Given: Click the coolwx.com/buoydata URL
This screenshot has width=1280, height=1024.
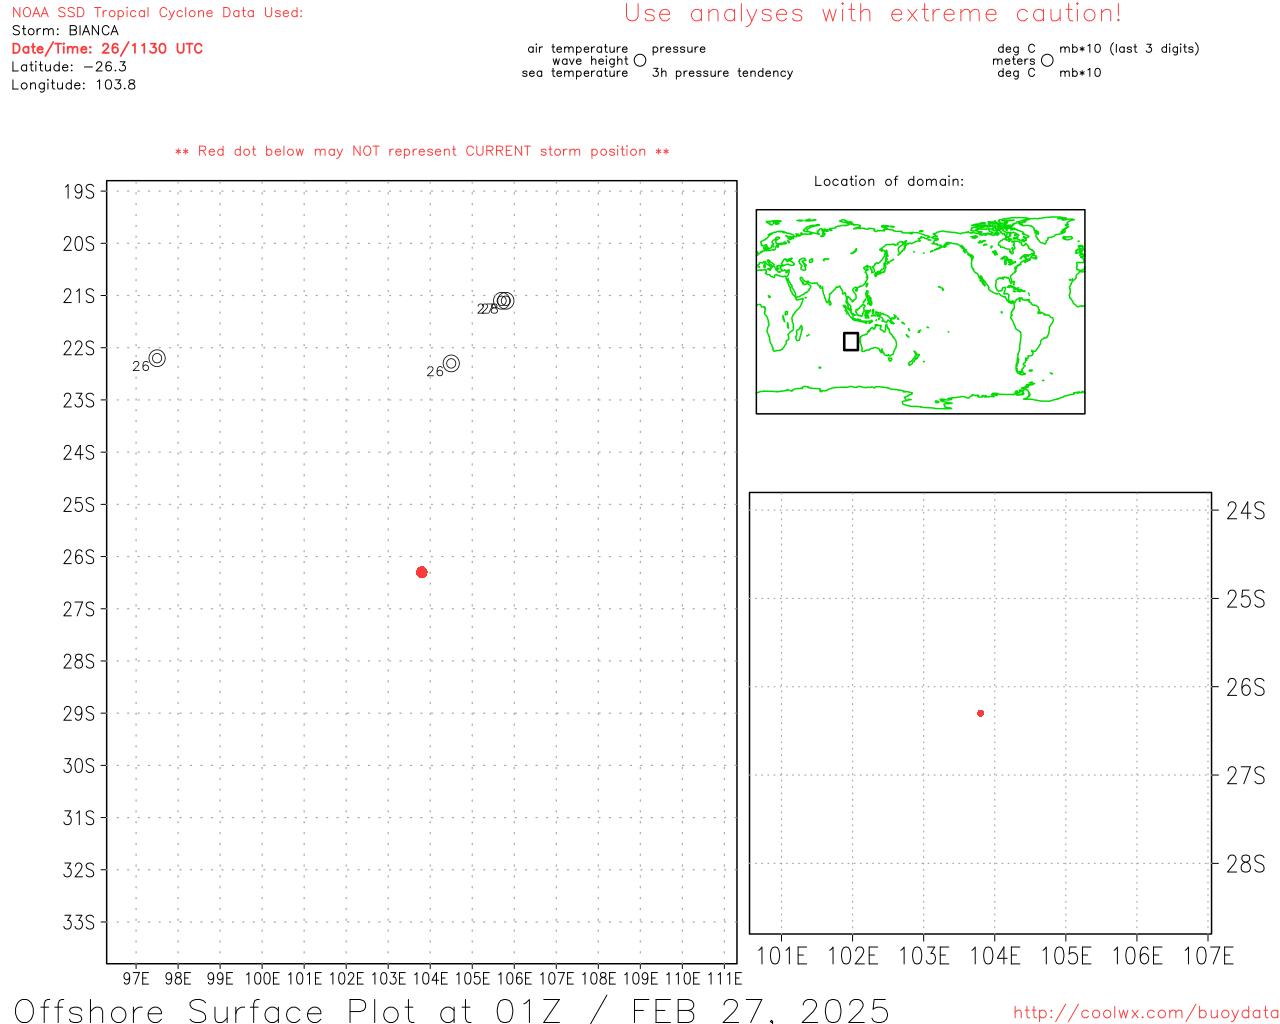Looking at the screenshot, I should point(1146,1013).
